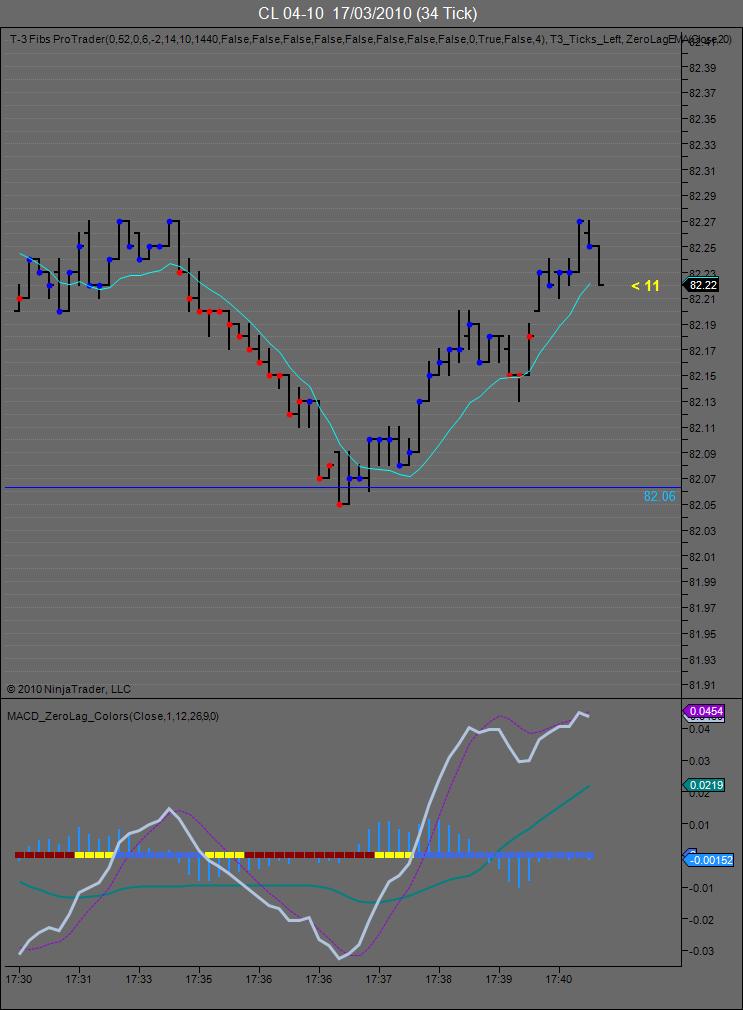The height and width of the screenshot is (1010, 743).
Task: Click the 82.03 price axis label
Action: tap(702, 531)
